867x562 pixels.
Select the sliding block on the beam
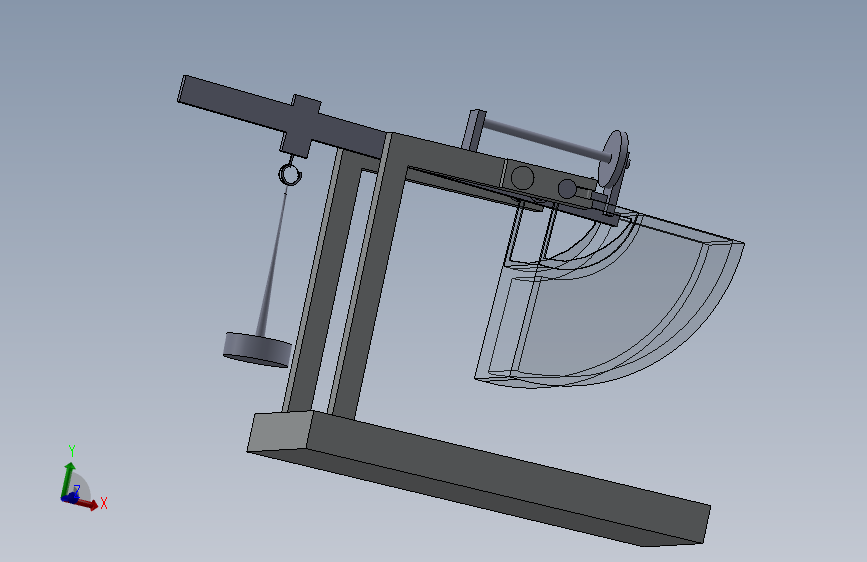pos(300,126)
